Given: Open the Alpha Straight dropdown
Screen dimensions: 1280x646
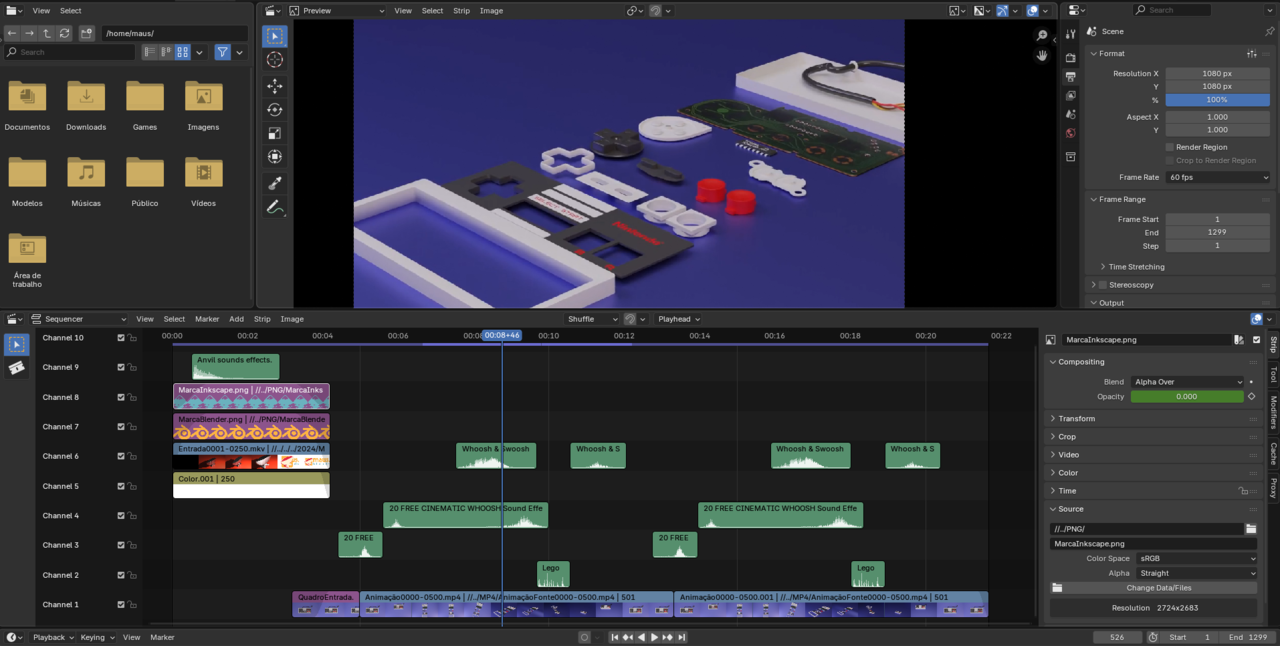Looking at the screenshot, I should point(1196,573).
